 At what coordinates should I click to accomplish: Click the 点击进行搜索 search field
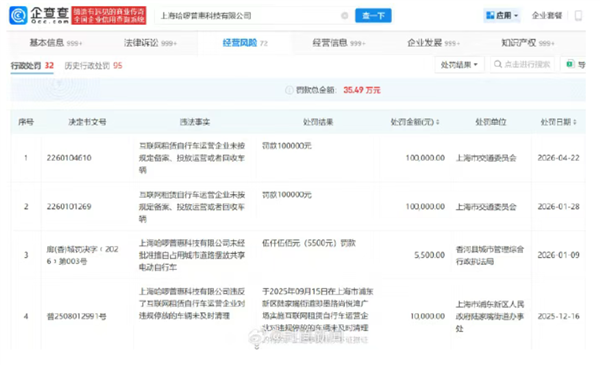[522, 65]
